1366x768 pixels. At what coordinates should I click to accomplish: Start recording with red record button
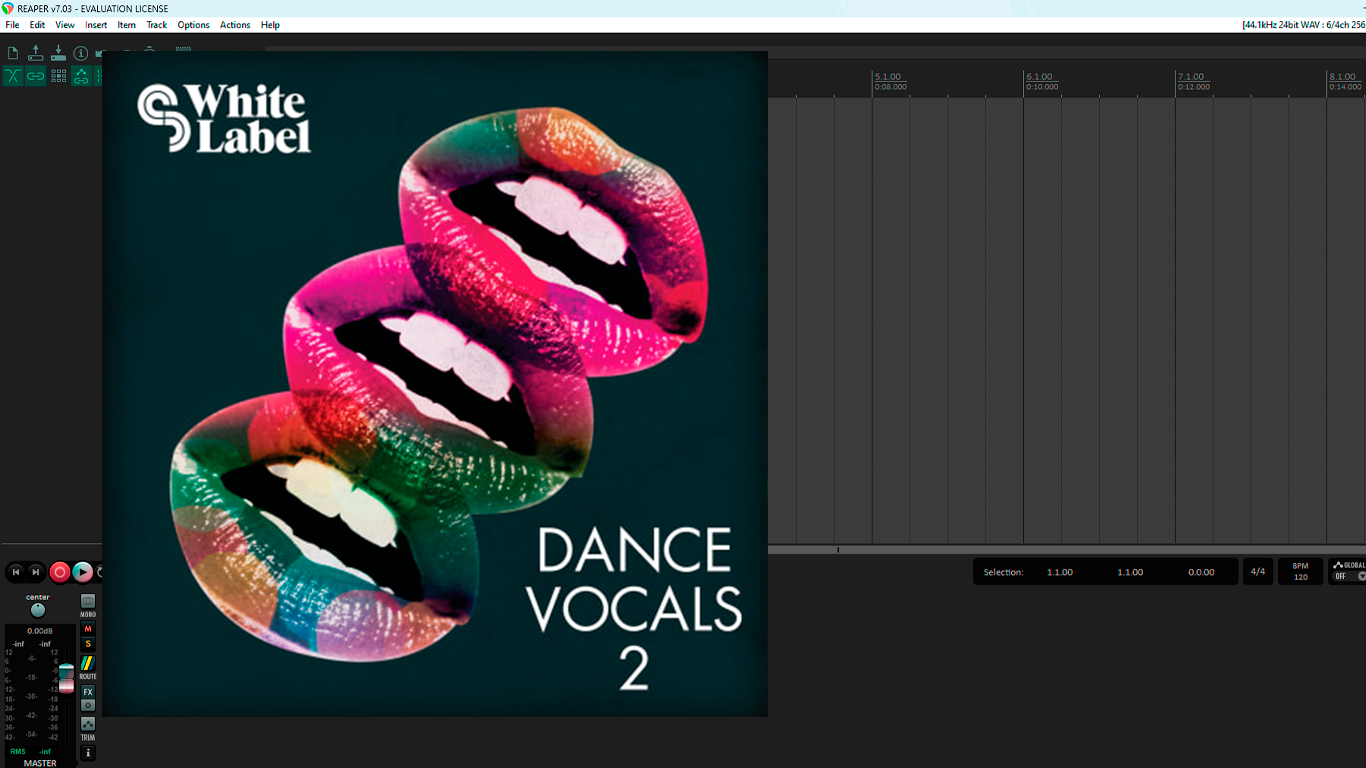(x=60, y=572)
